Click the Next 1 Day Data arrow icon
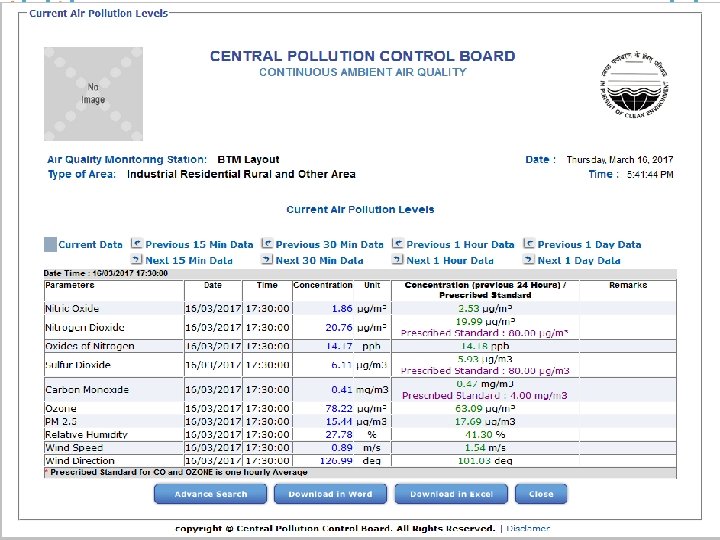Viewport: 720px width, 540px height. point(529,259)
